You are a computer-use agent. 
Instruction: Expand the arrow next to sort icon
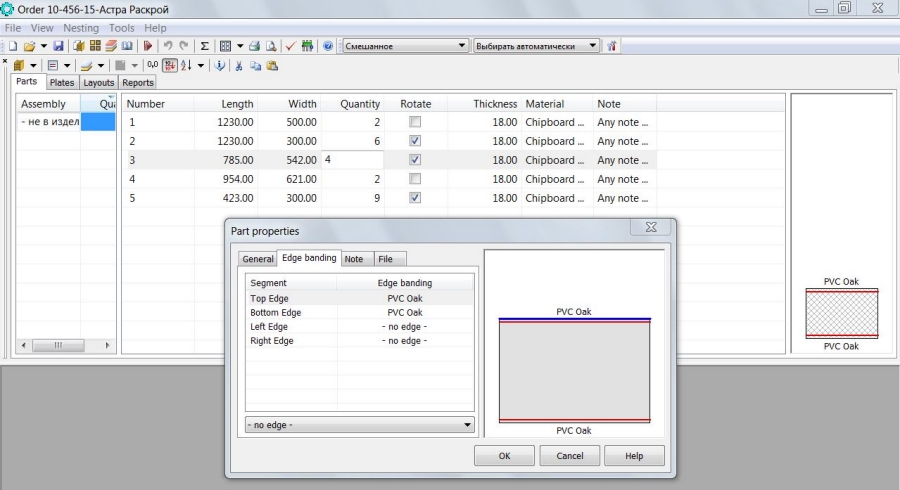[200, 65]
